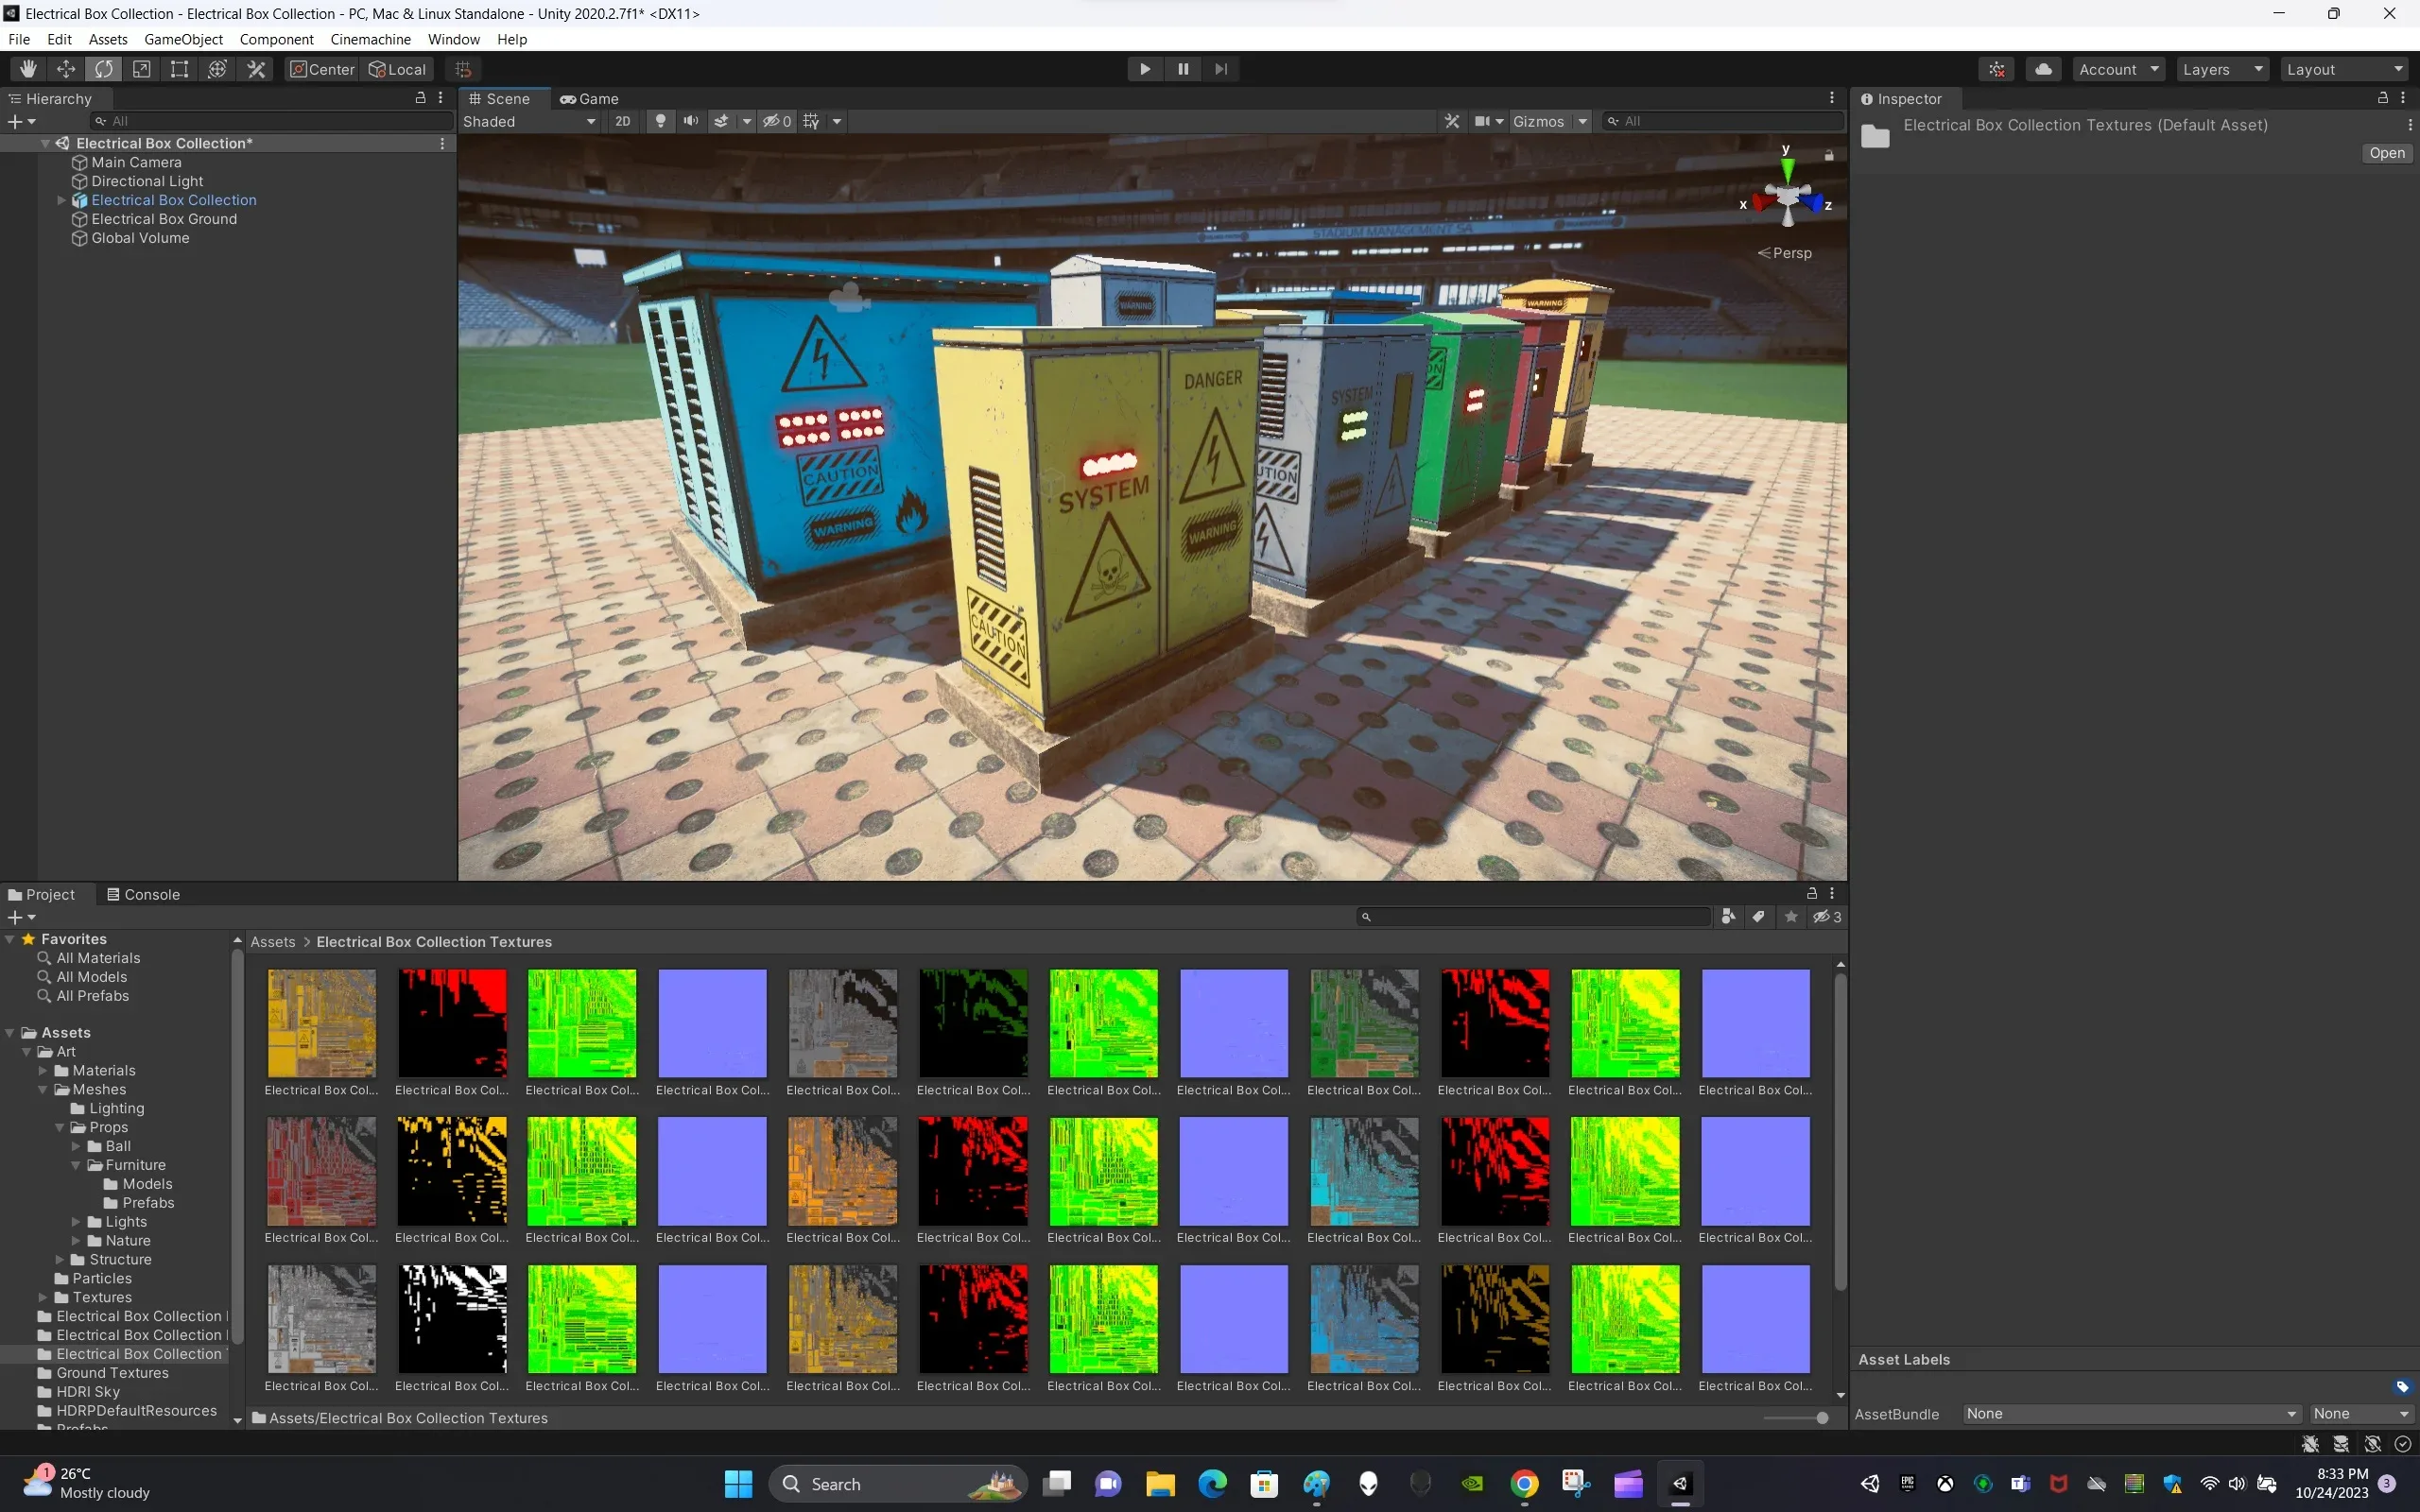Select the Move tool

(66, 69)
